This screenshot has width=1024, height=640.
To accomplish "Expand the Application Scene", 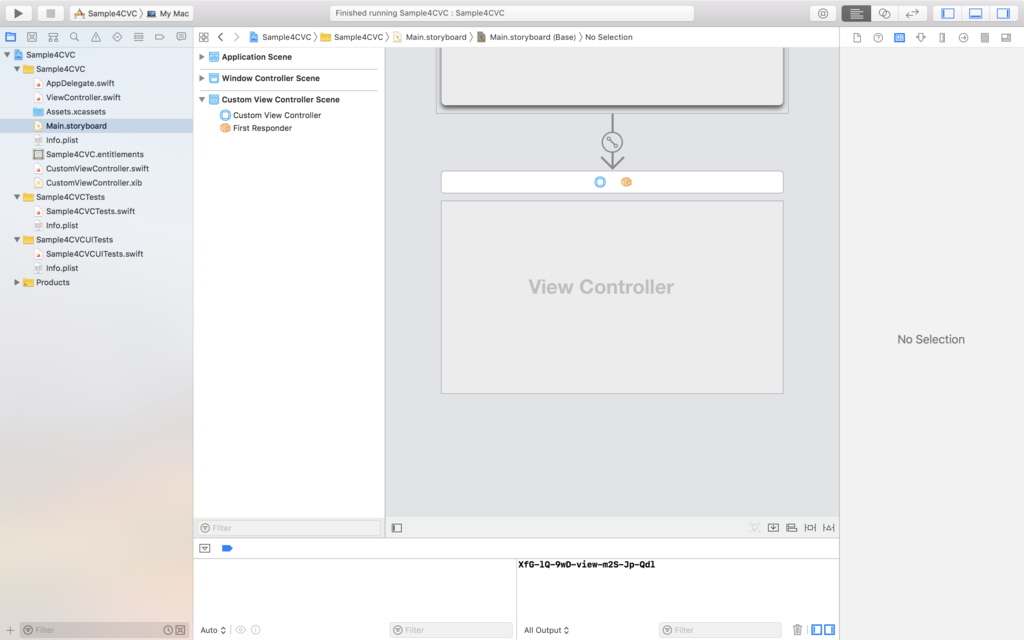I will [202, 57].
